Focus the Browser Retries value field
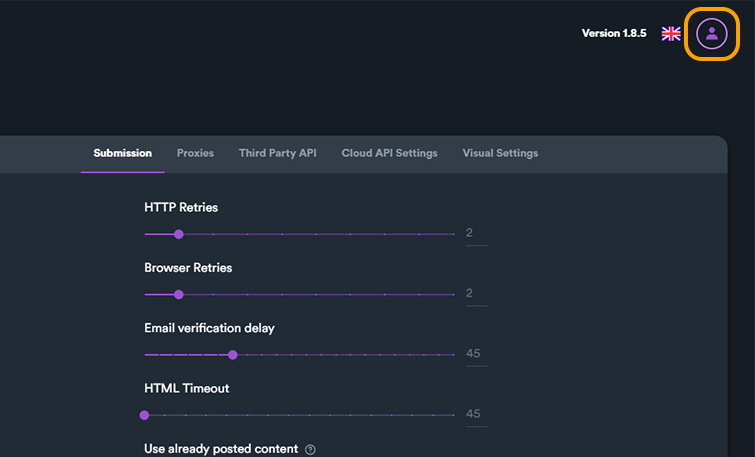This screenshot has width=755, height=457. pos(475,294)
